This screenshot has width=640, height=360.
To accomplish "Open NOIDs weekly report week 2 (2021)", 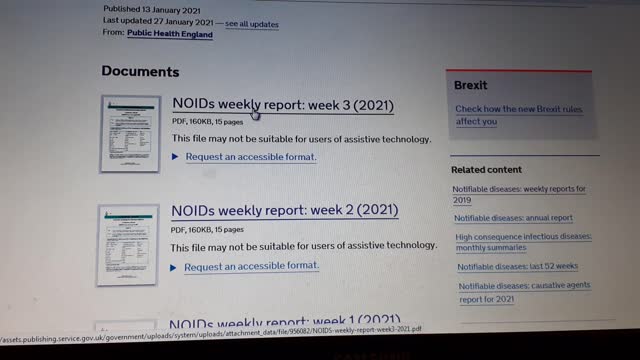I will (284, 210).
